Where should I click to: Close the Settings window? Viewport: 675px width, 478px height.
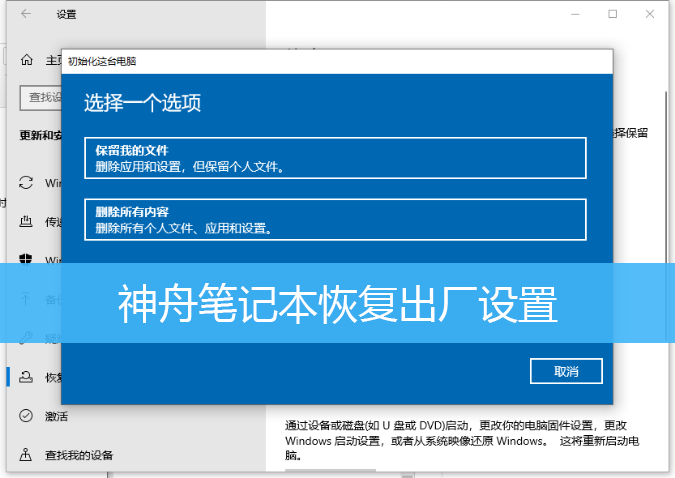tap(653, 14)
